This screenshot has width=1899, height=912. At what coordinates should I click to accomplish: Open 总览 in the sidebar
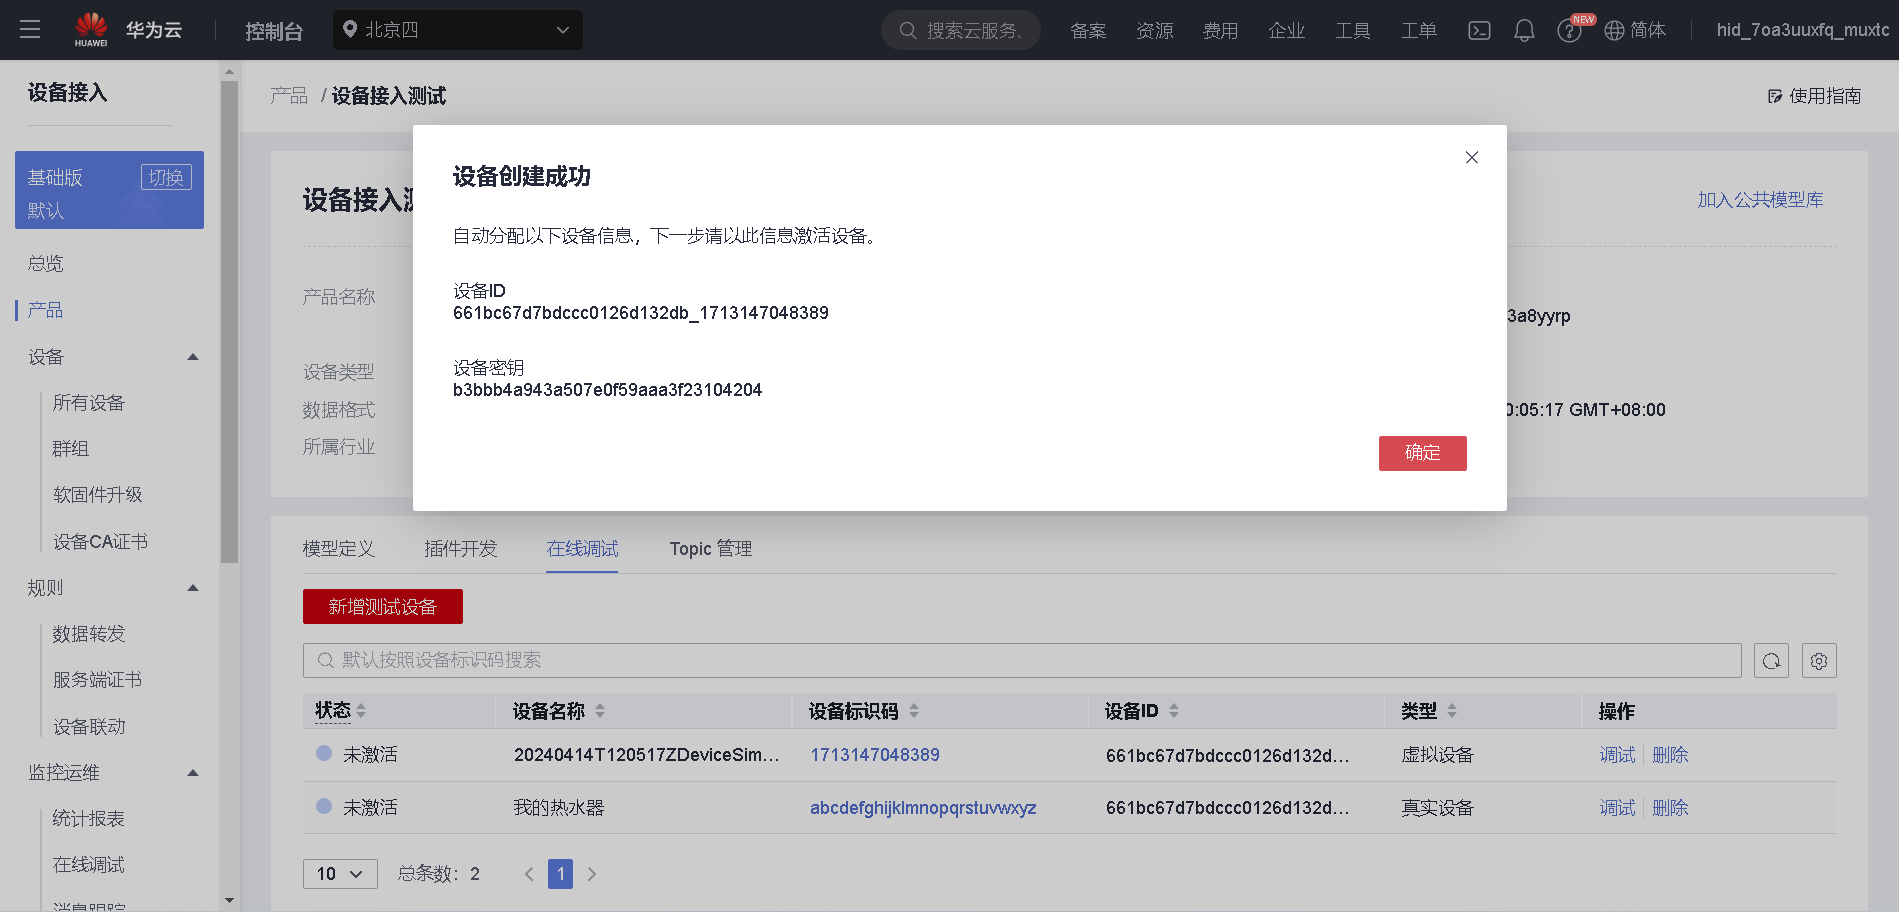(46, 264)
